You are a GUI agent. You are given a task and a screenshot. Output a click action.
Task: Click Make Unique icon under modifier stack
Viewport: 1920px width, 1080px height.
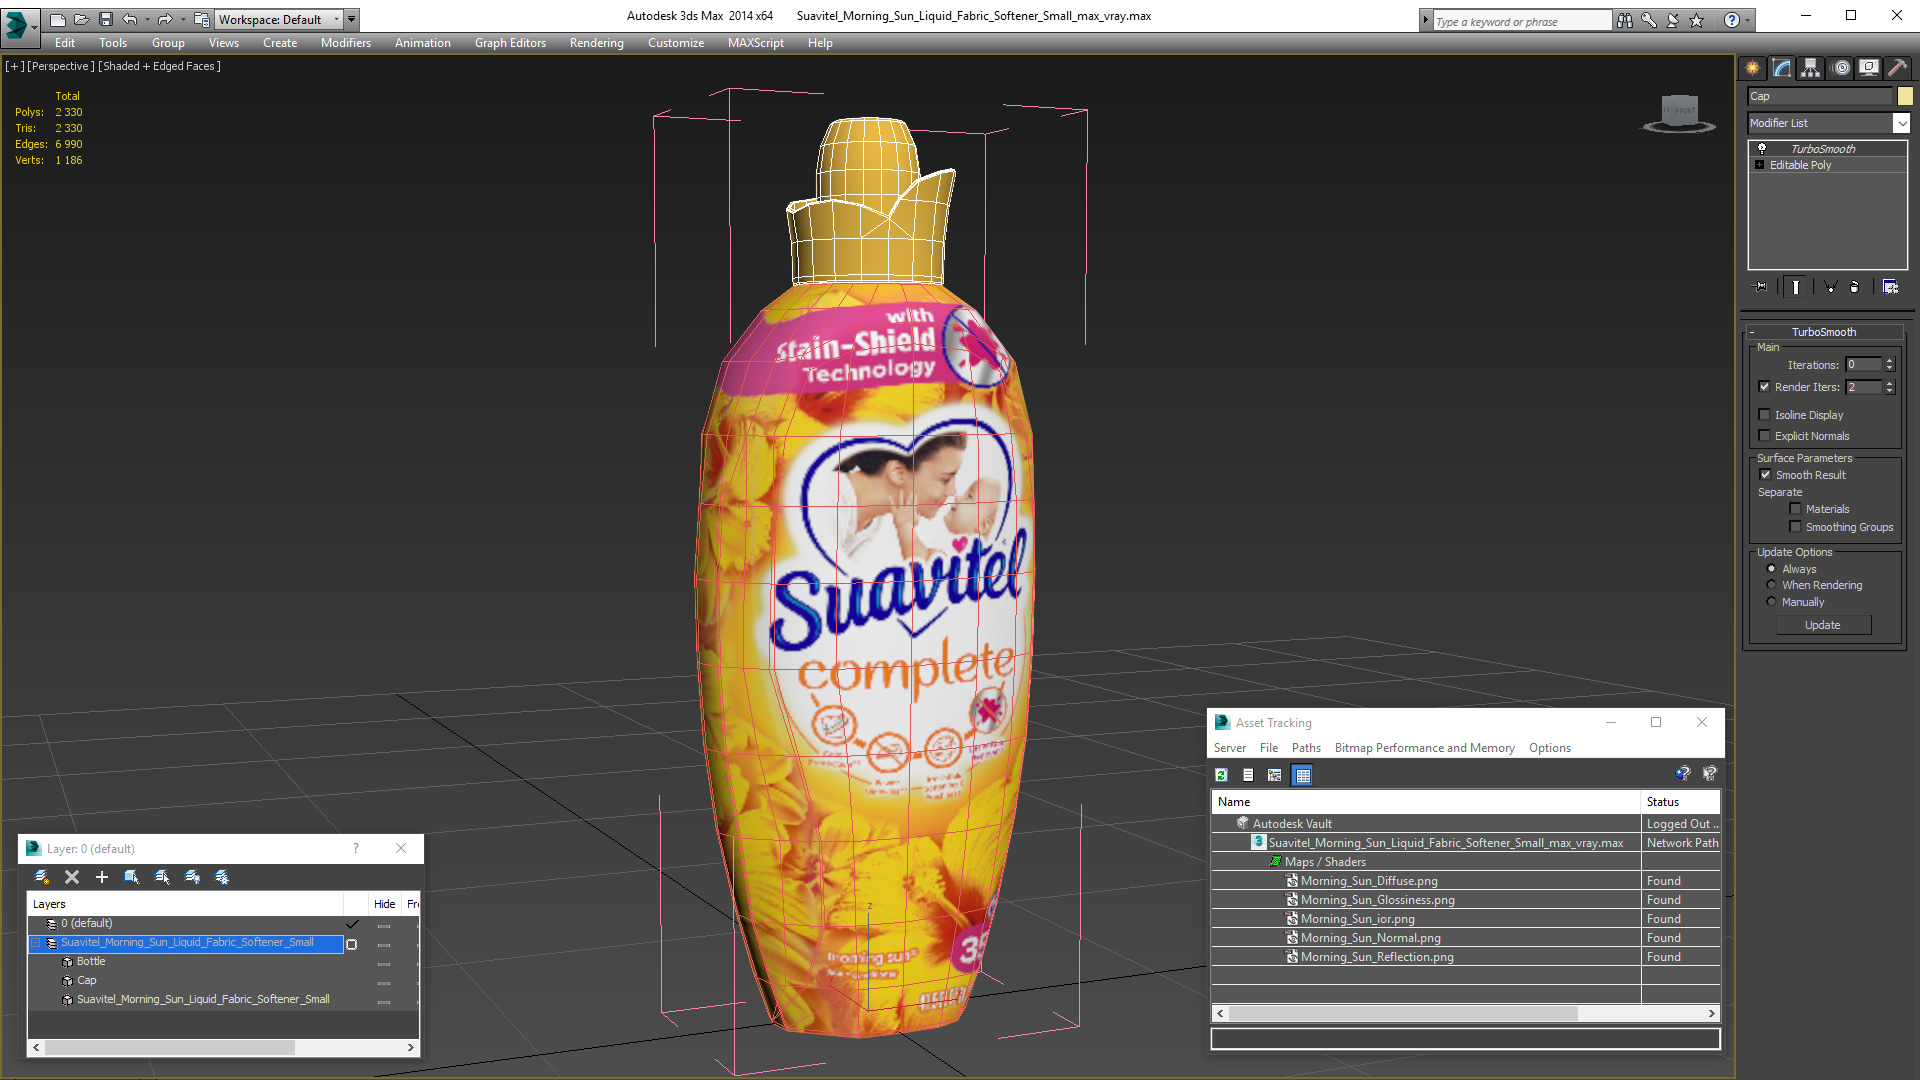[x=1831, y=287]
